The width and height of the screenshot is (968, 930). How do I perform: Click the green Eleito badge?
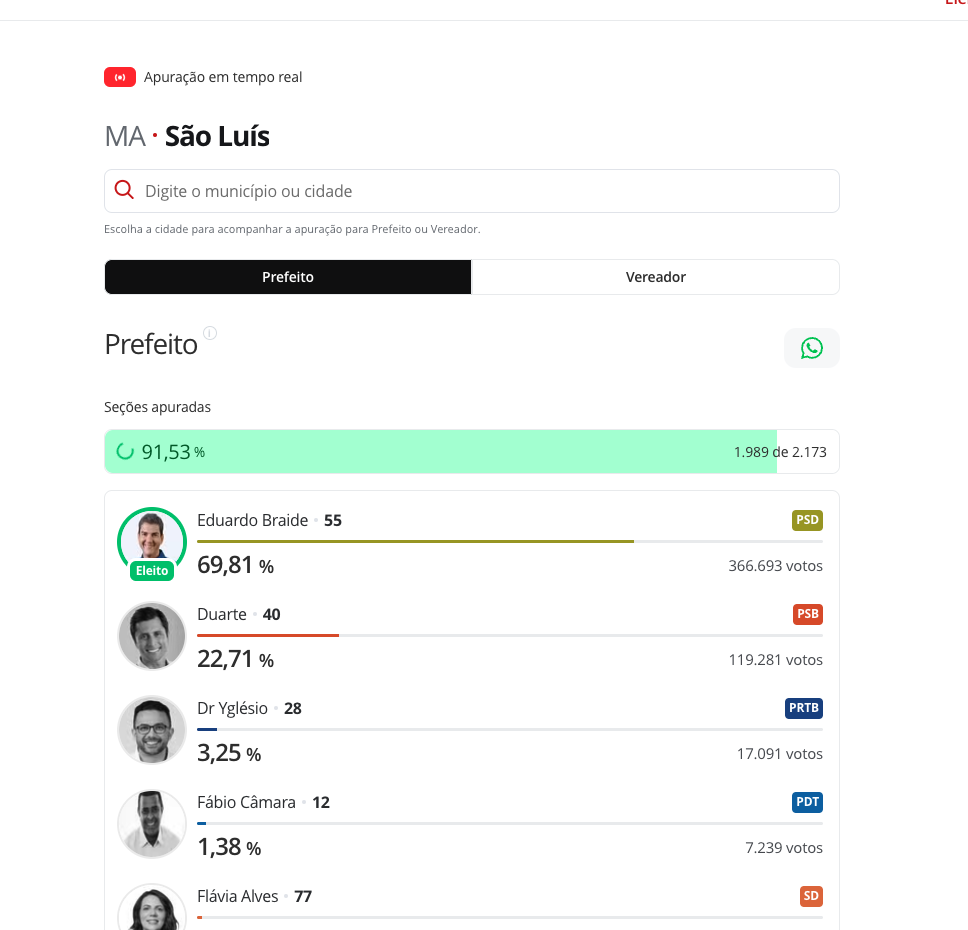point(152,571)
